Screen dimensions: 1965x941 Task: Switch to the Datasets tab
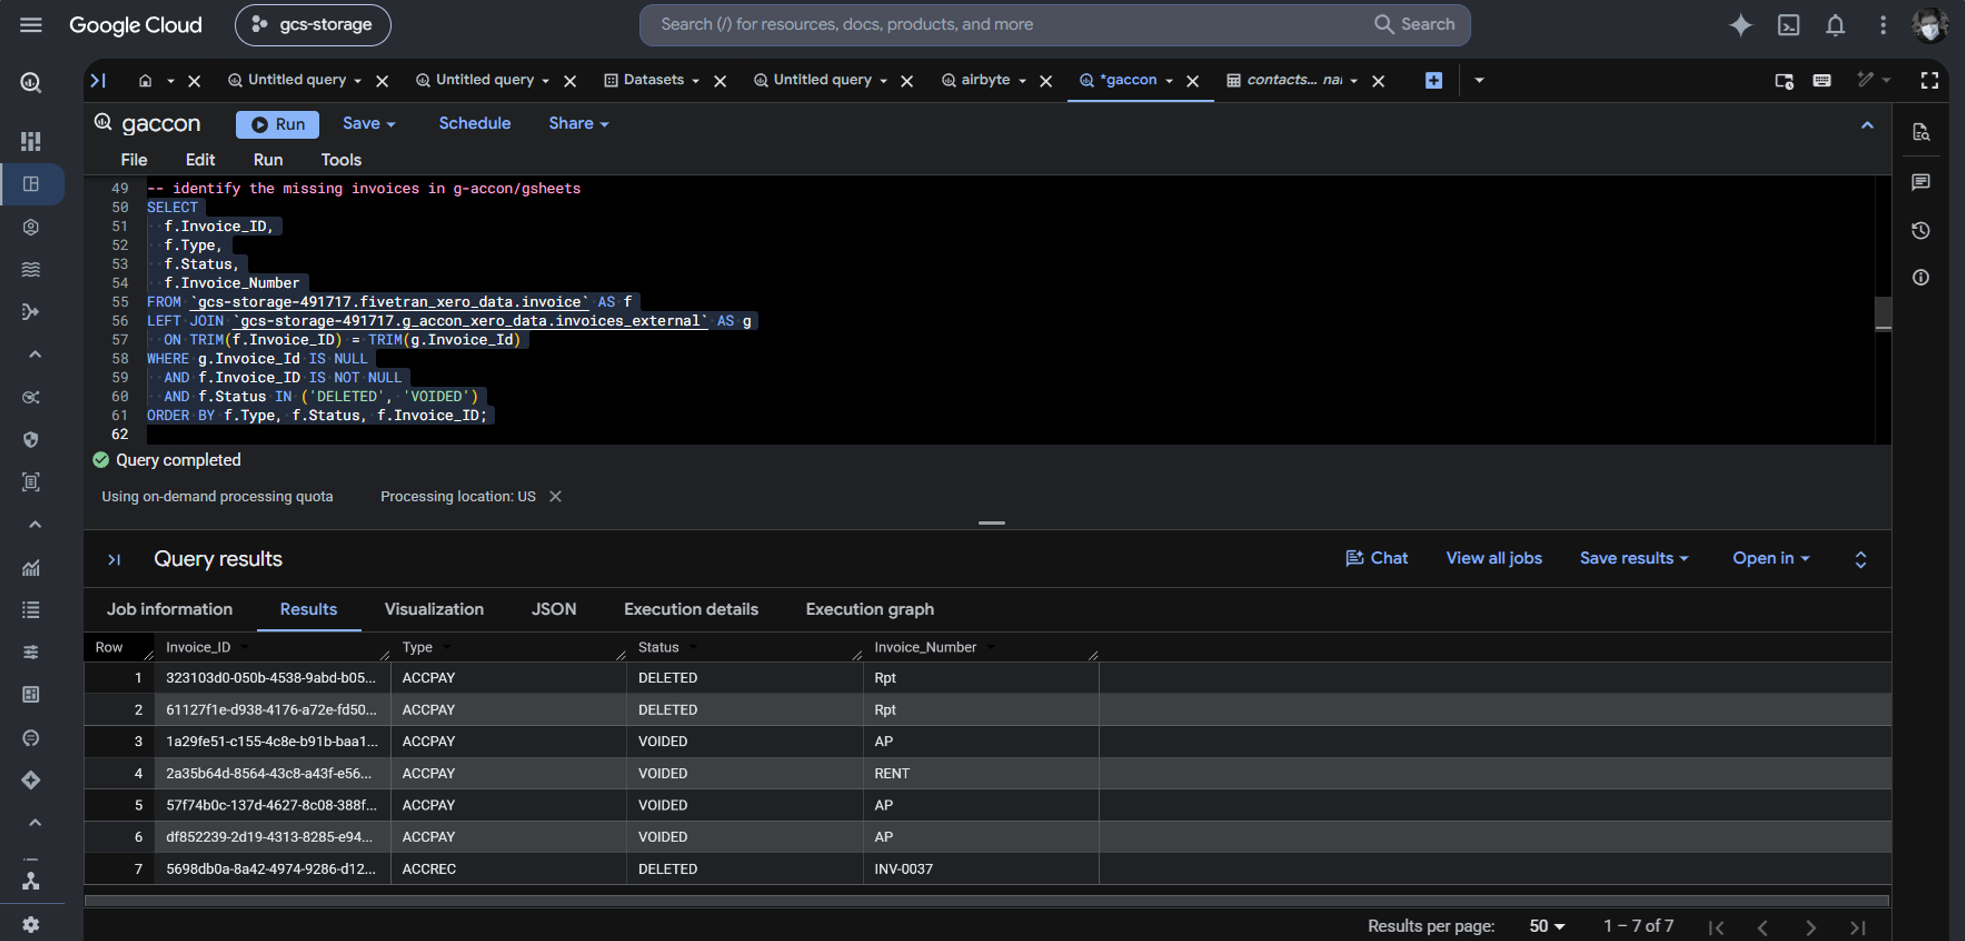(653, 80)
